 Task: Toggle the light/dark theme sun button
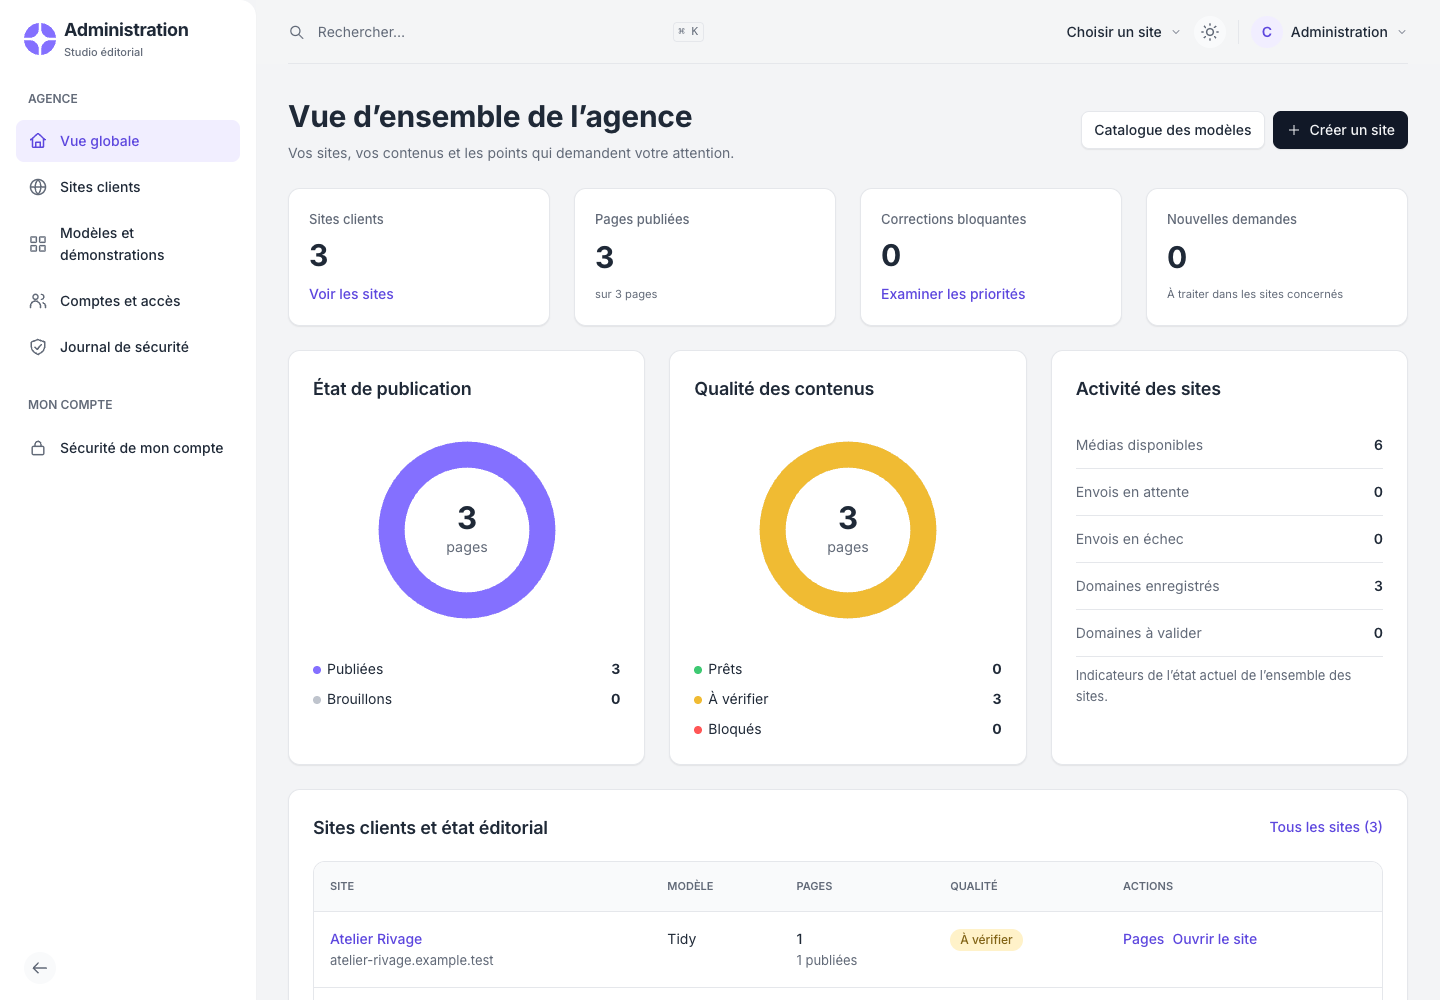tap(1210, 32)
